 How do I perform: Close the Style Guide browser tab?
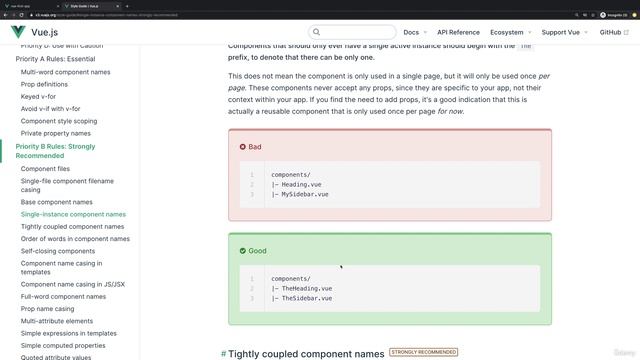[x=118, y=6]
